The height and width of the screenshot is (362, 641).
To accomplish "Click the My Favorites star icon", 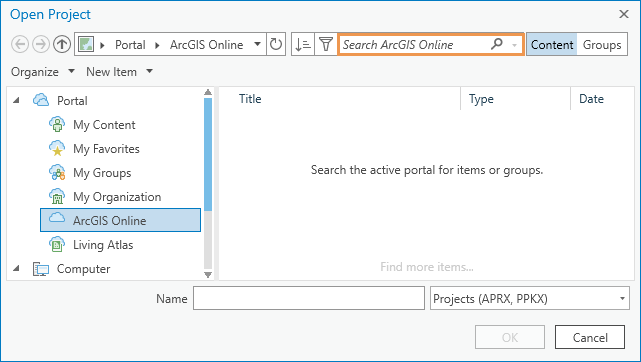I will pos(57,148).
